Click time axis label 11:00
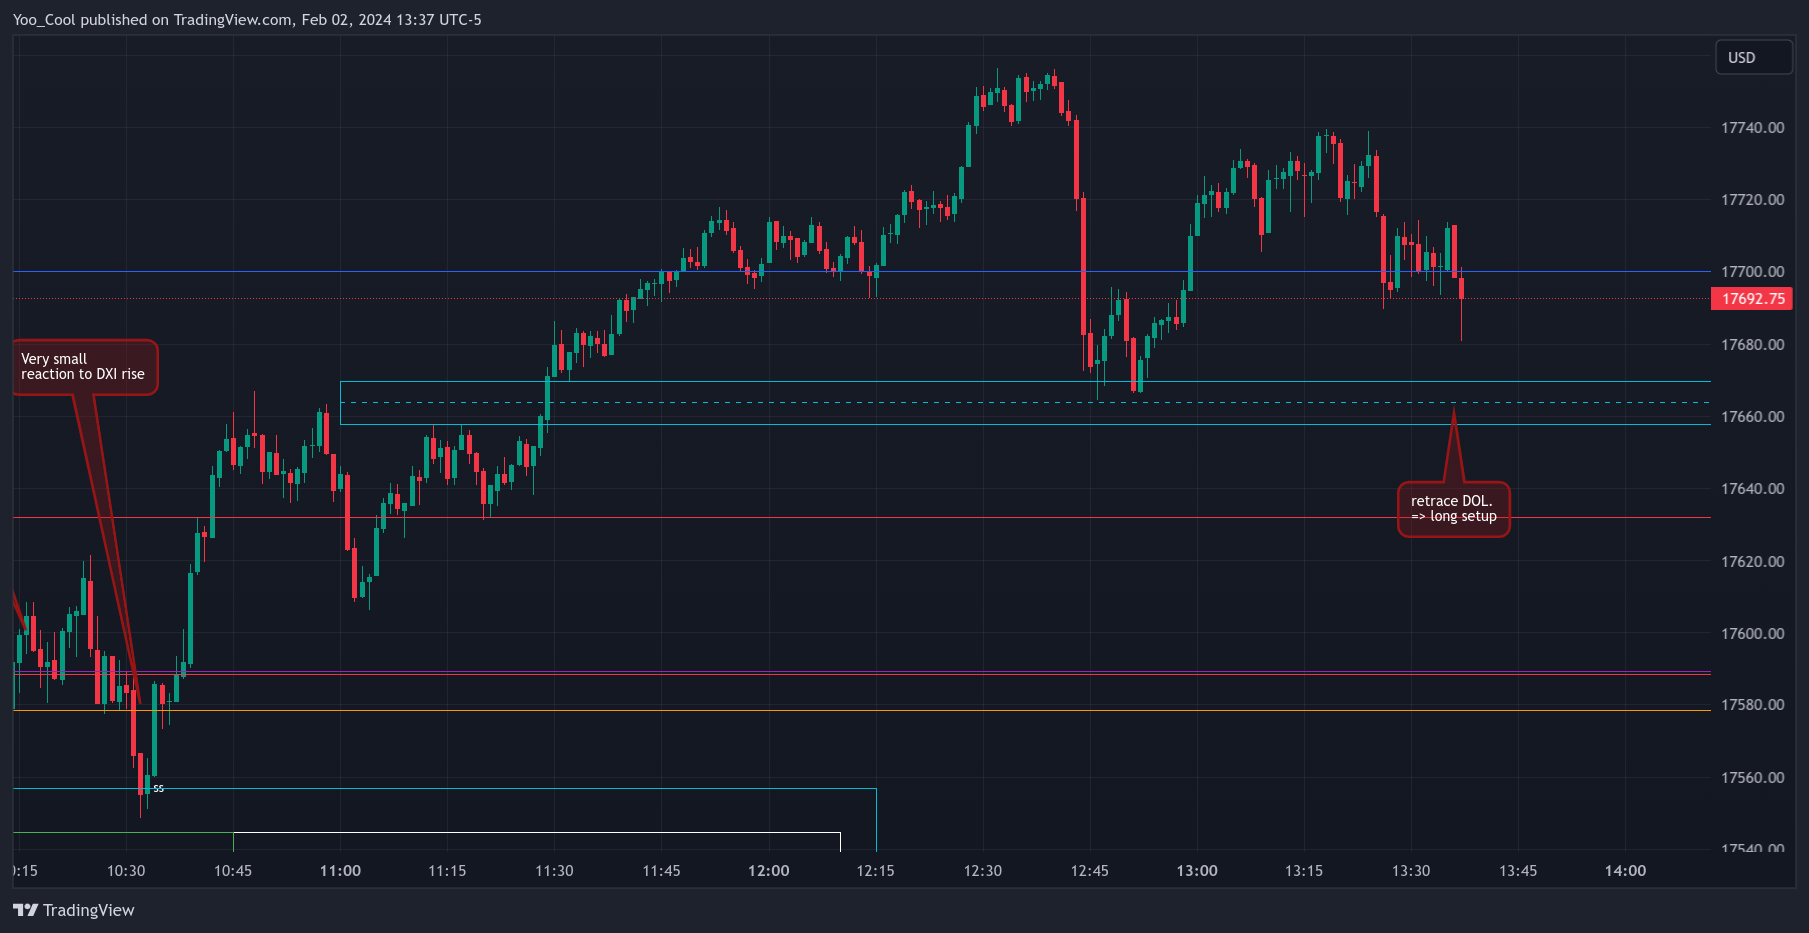 tap(340, 871)
